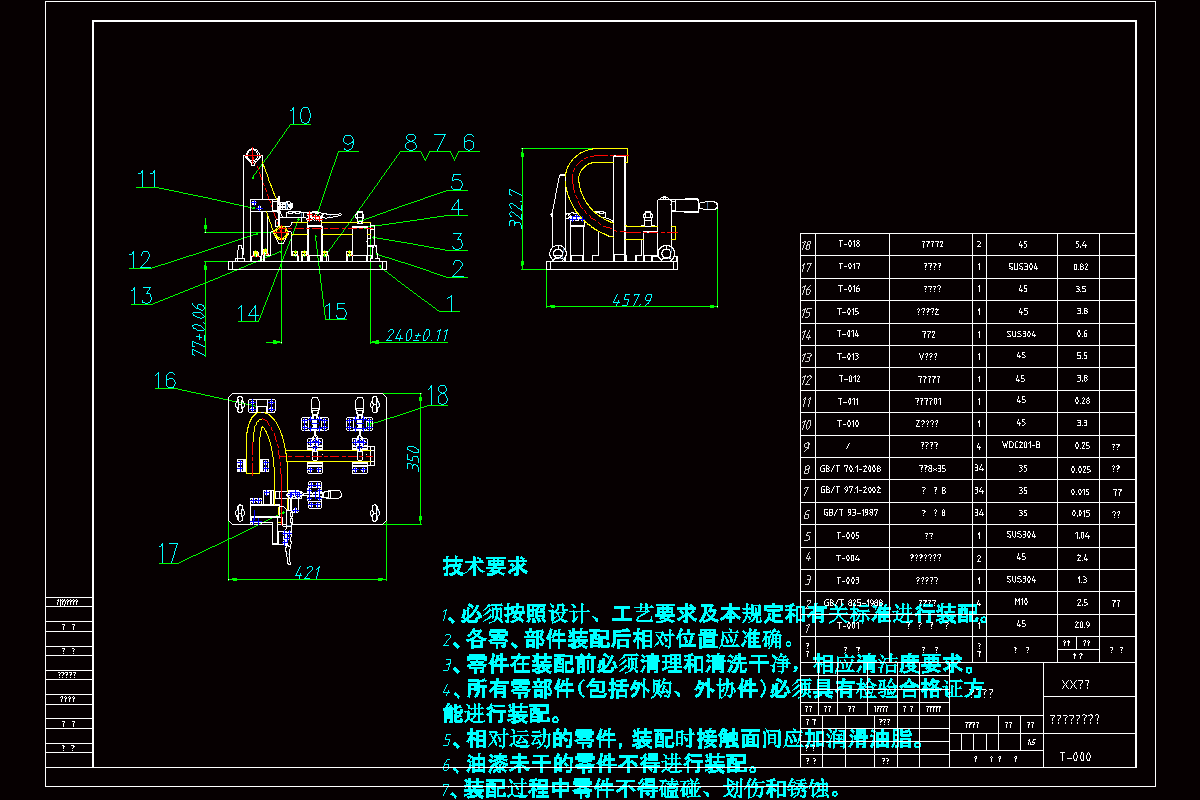This screenshot has height=800, width=1200.
Task: Select the 技术要求 heading
Action: coord(485,566)
